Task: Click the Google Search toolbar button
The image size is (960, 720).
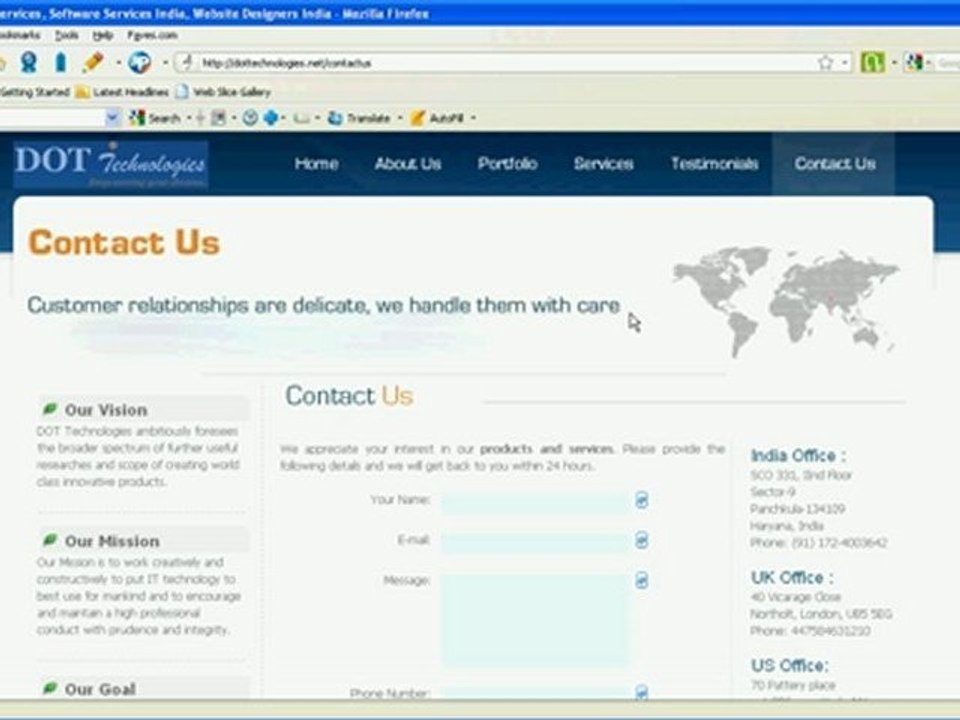Action: coord(155,118)
